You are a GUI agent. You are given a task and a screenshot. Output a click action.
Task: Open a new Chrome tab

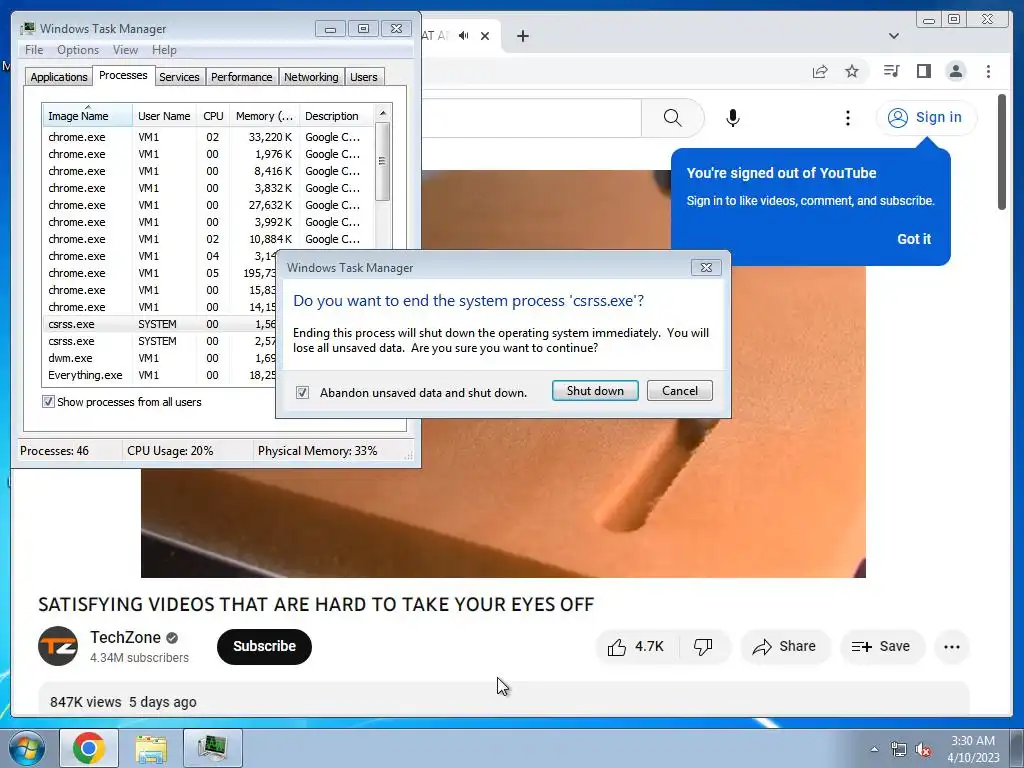pyautogui.click(x=522, y=36)
